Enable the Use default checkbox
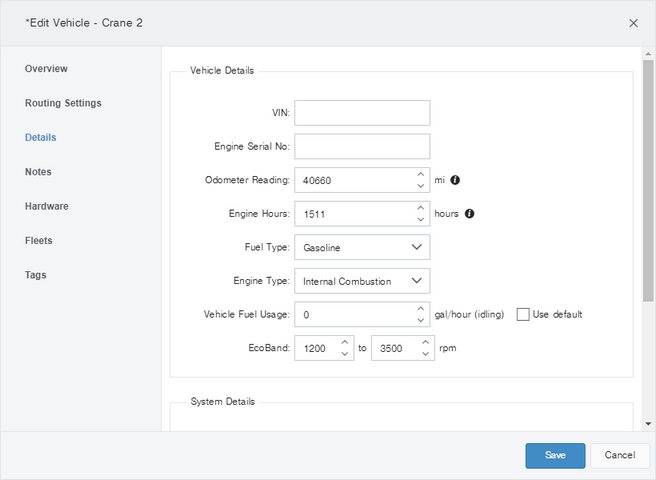This screenshot has width=656, height=480. tap(523, 314)
